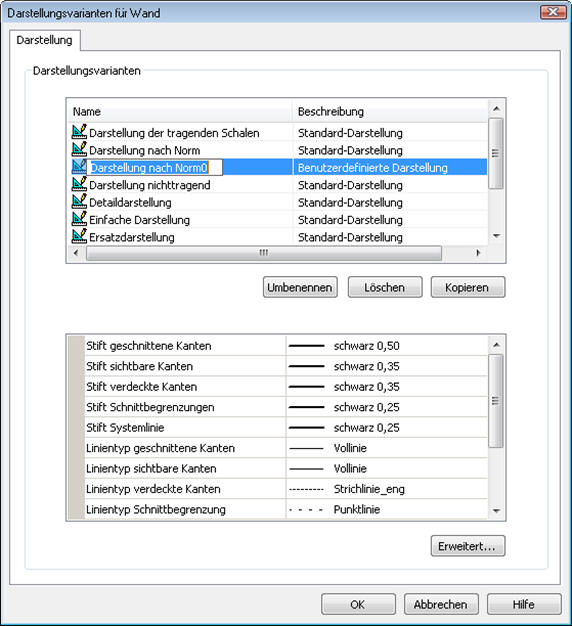The width and height of the screenshot is (572, 626).
Task: Click the Beschreibung column header
Action: (390, 111)
